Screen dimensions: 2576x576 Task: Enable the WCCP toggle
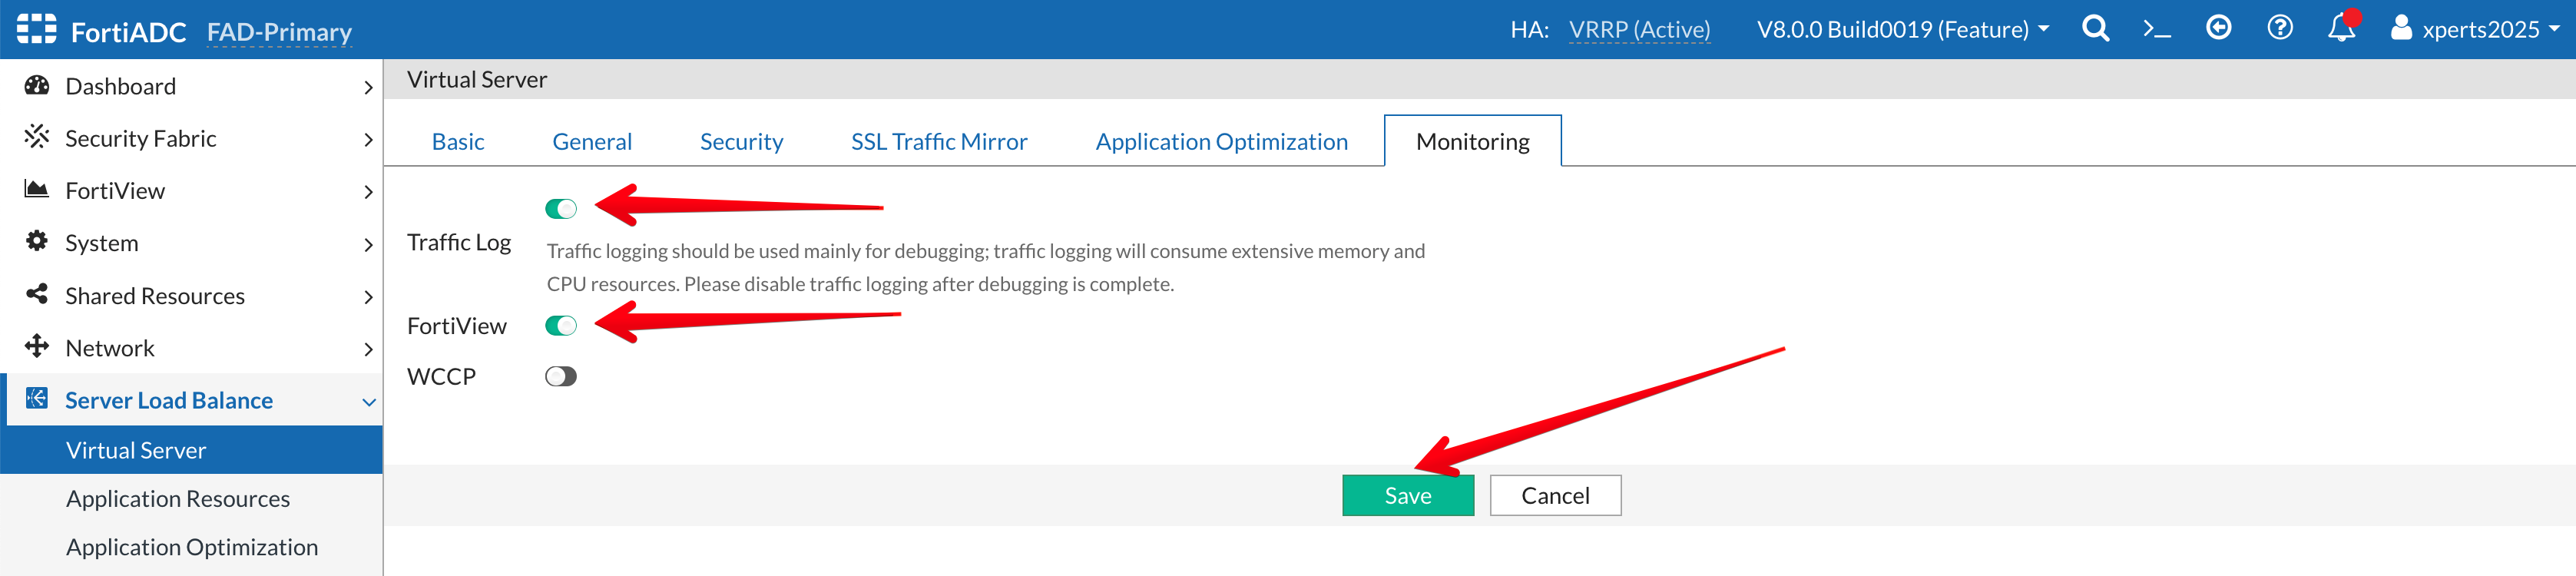(x=561, y=377)
